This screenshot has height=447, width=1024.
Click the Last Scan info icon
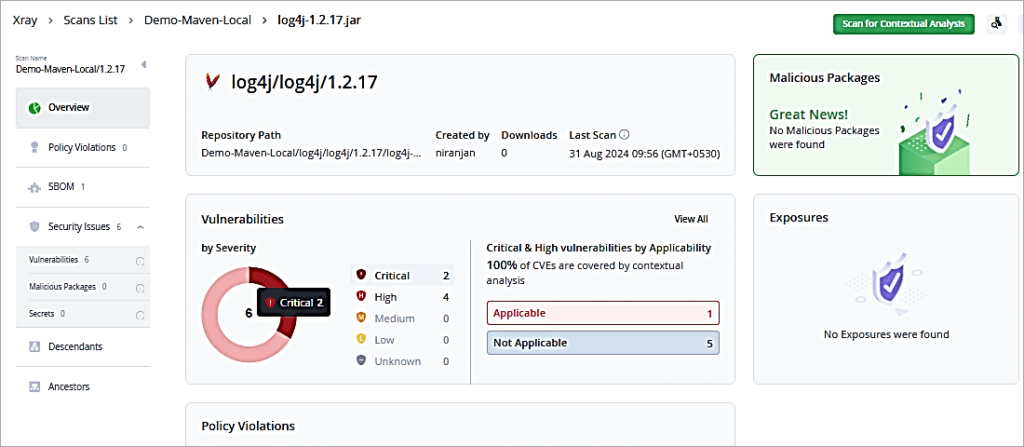pos(624,135)
